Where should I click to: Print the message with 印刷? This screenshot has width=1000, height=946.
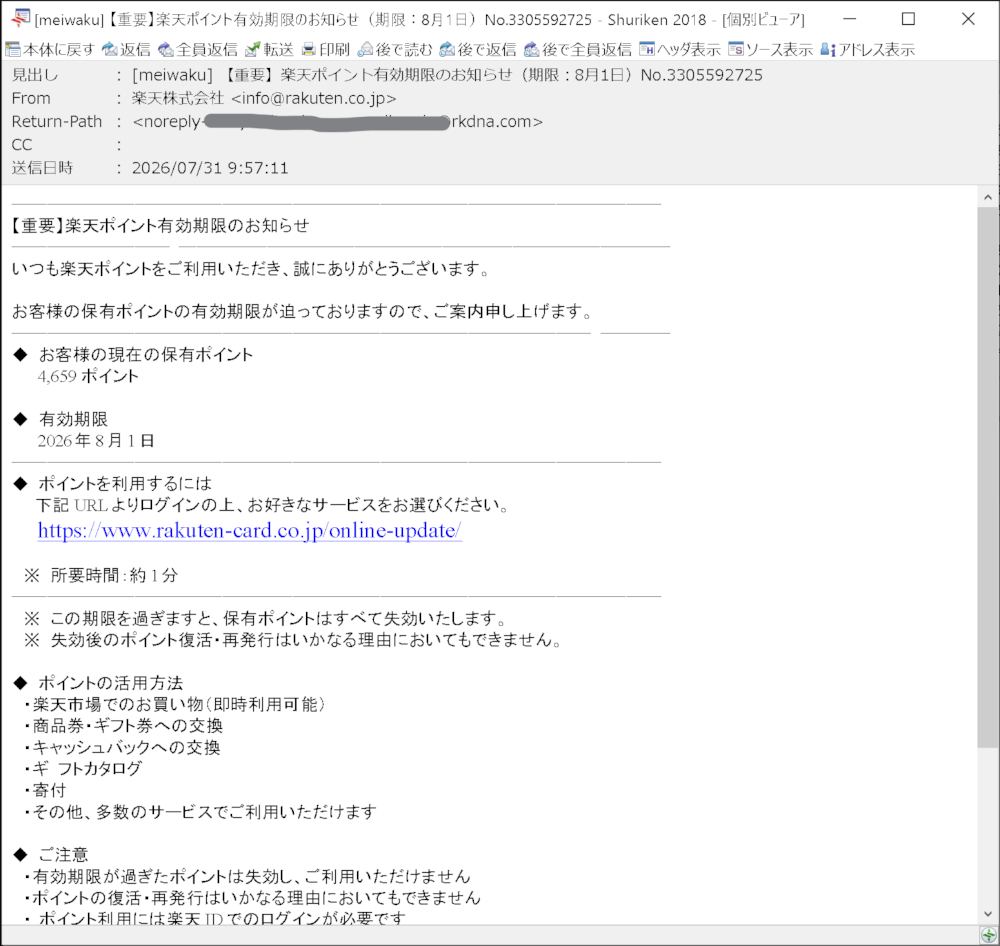[326, 49]
